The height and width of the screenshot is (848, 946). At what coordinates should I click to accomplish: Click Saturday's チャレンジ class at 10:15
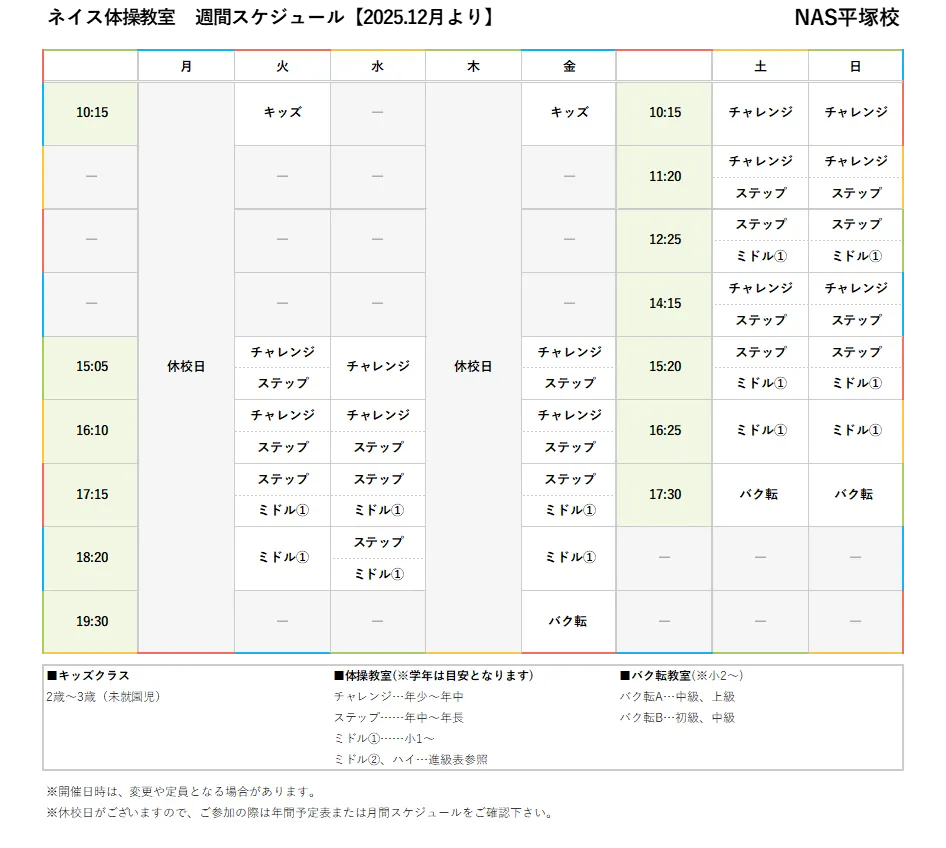tap(760, 113)
